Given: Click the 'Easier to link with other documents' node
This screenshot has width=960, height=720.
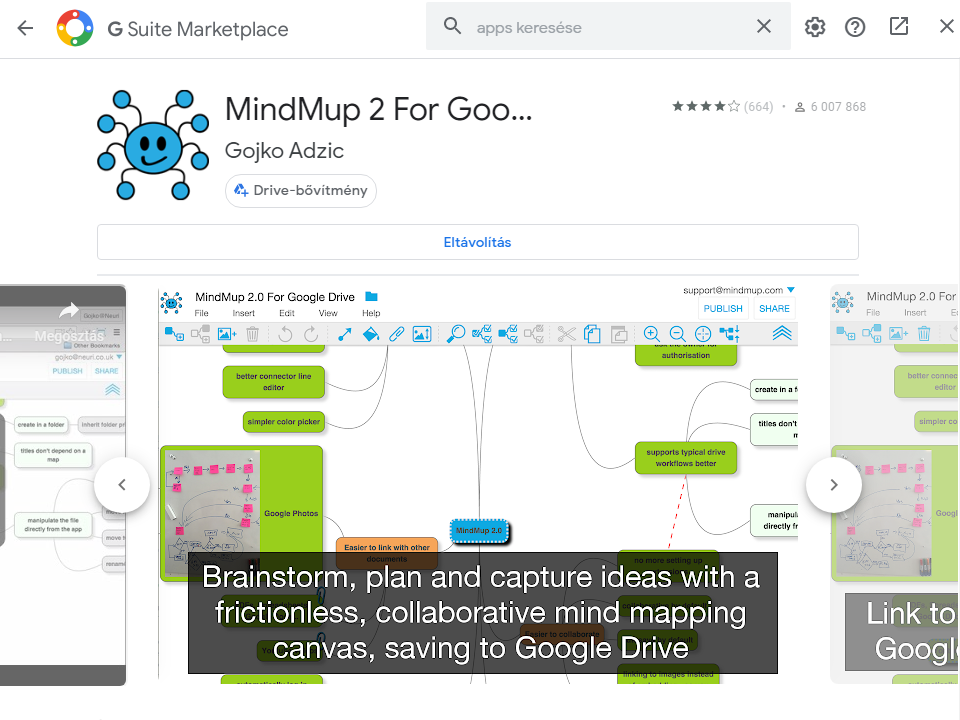Looking at the screenshot, I should click(387, 553).
